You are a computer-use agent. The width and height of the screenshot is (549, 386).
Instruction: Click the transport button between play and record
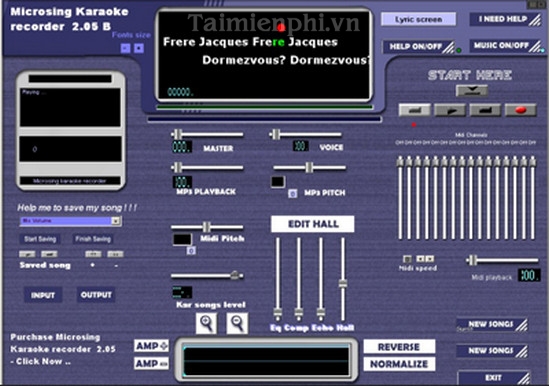(x=485, y=110)
